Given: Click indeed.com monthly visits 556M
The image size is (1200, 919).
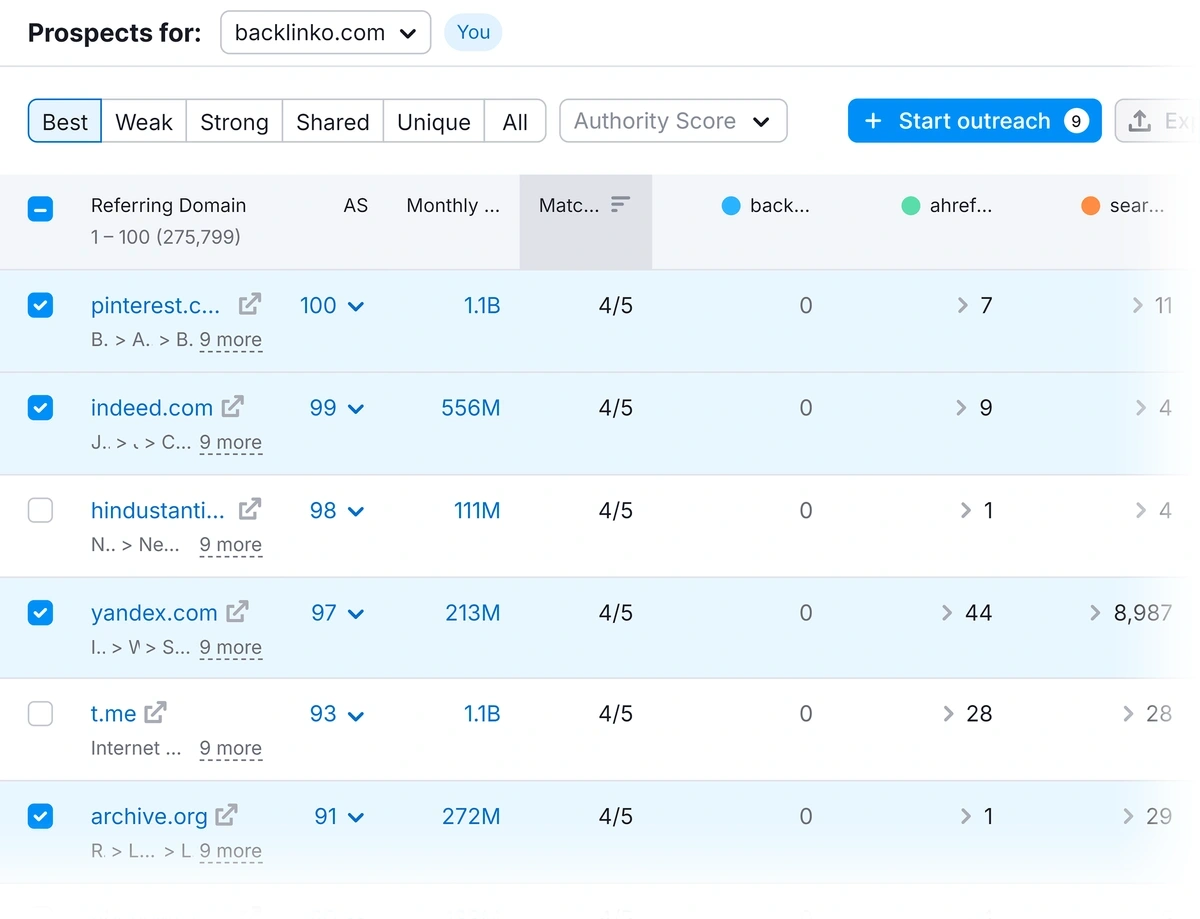Looking at the screenshot, I should (x=471, y=408).
